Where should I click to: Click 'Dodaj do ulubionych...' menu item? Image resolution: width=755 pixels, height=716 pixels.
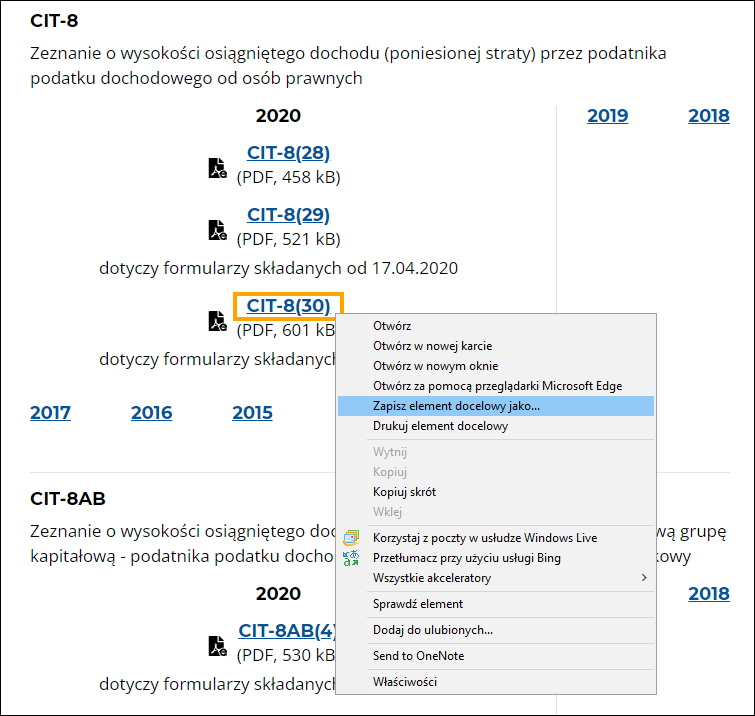[x=433, y=630]
